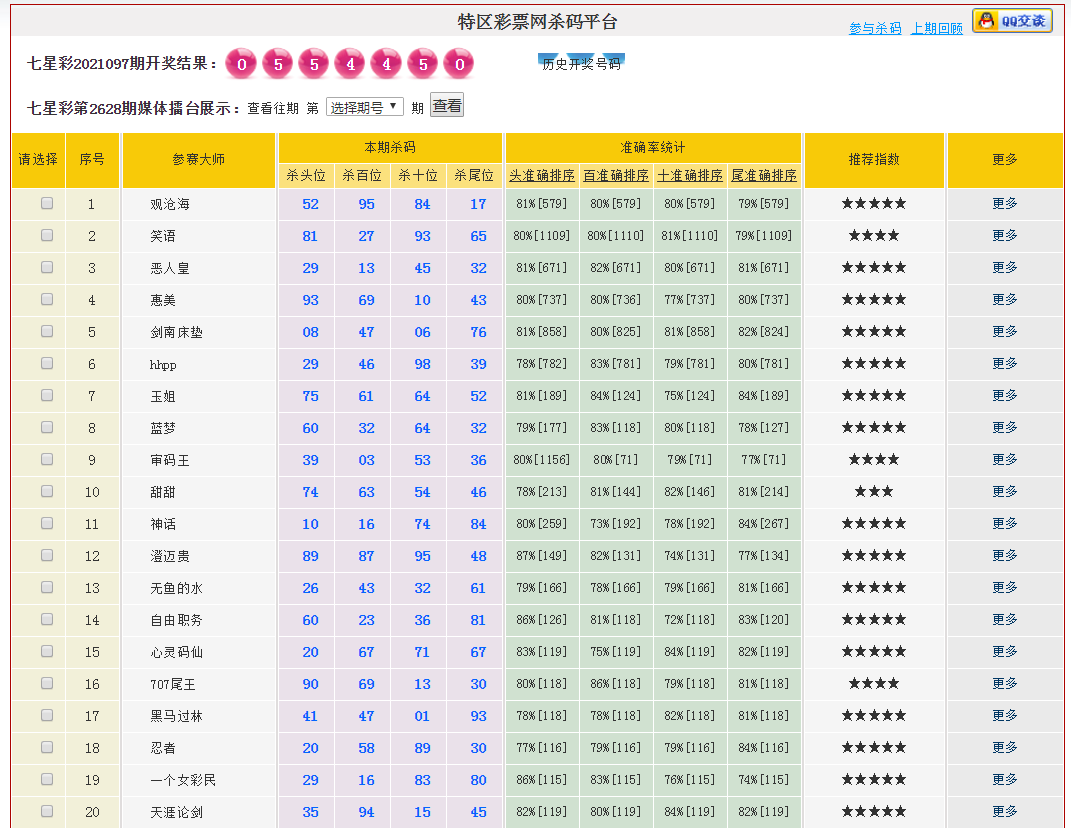The height and width of the screenshot is (828, 1071).
Task: Click the four-star rating for 审码王
Action: pyautogui.click(x=873, y=460)
